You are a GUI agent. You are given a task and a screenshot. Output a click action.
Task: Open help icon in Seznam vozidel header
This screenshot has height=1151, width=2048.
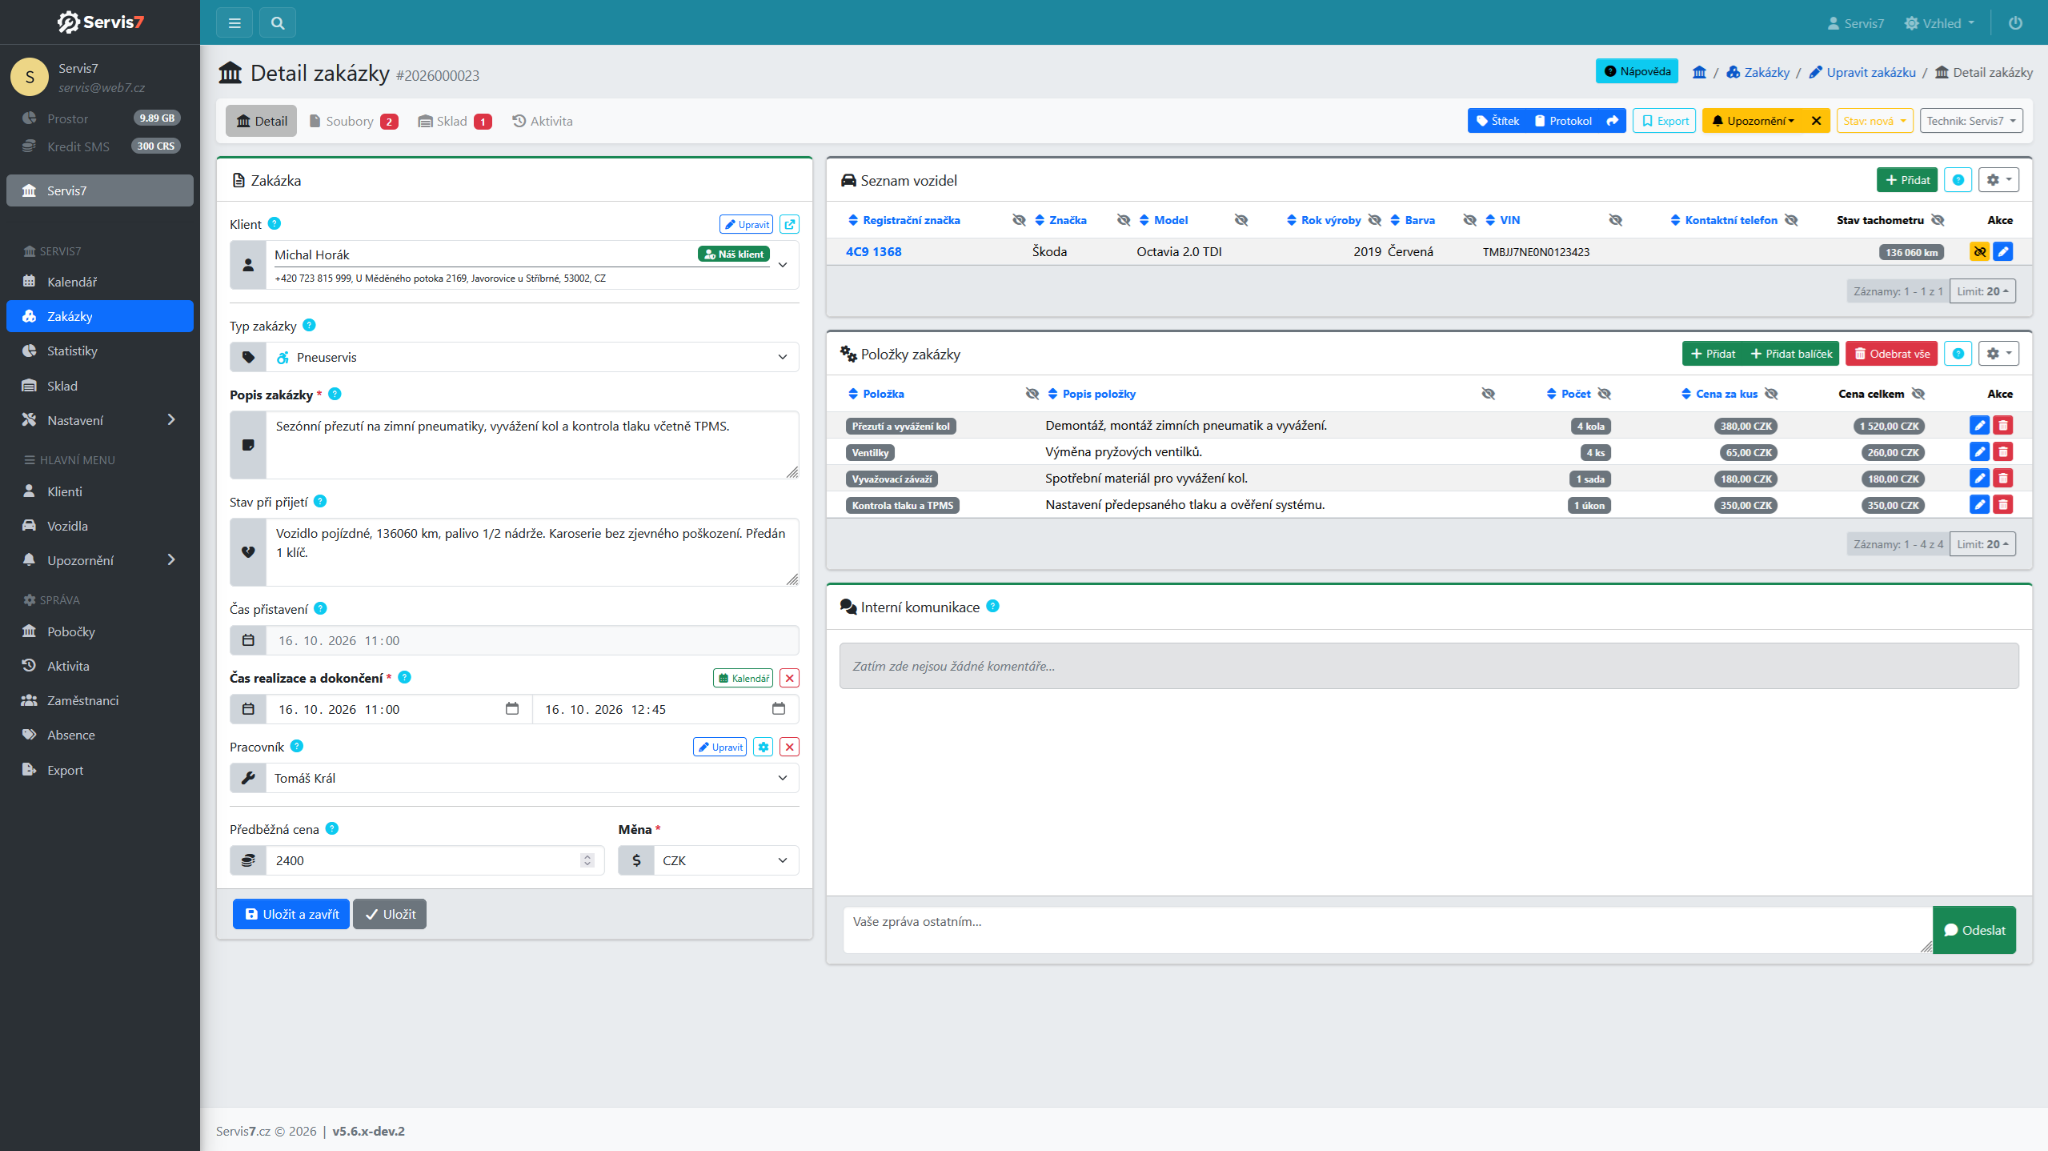point(1958,180)
